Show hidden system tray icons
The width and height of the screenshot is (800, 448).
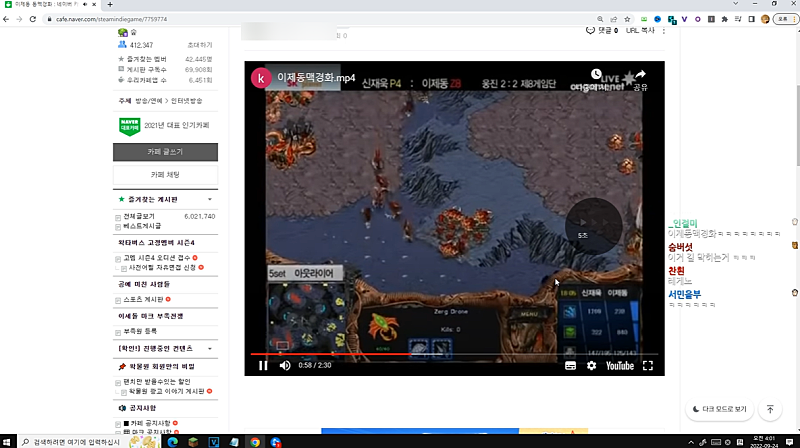pos(691,442)
